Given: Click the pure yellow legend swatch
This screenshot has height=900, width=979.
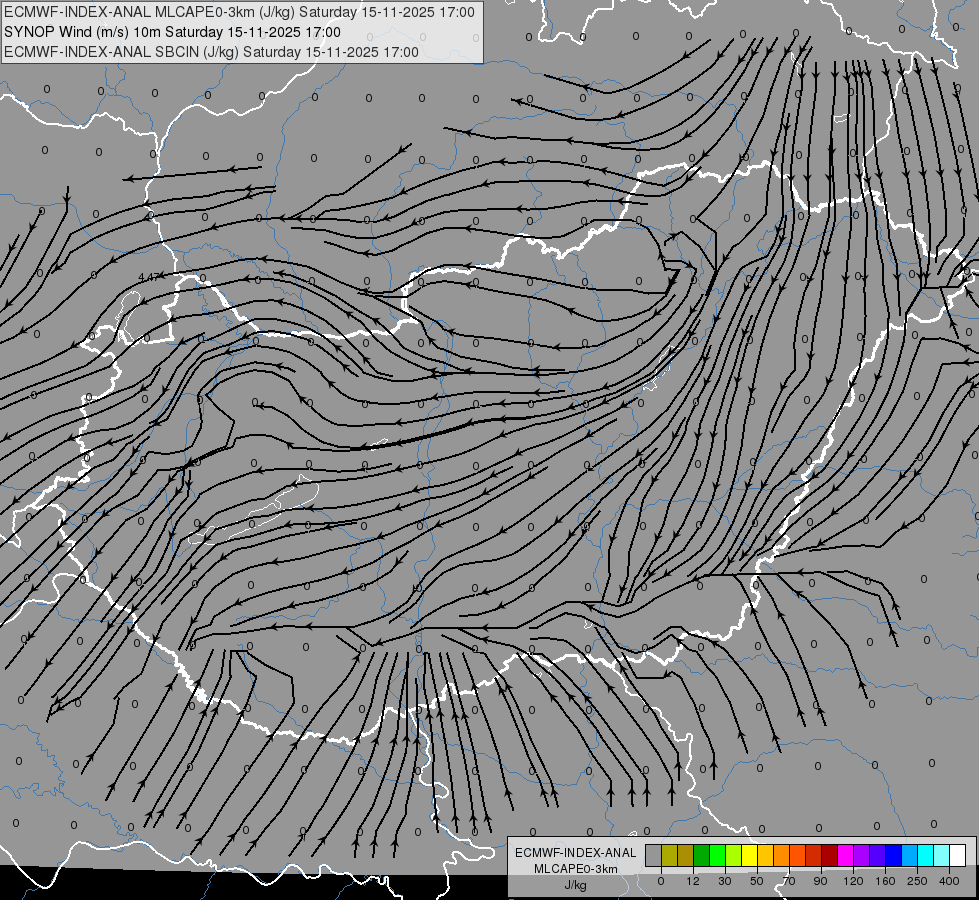Looking at the screenshot, I should click(749, 855).
